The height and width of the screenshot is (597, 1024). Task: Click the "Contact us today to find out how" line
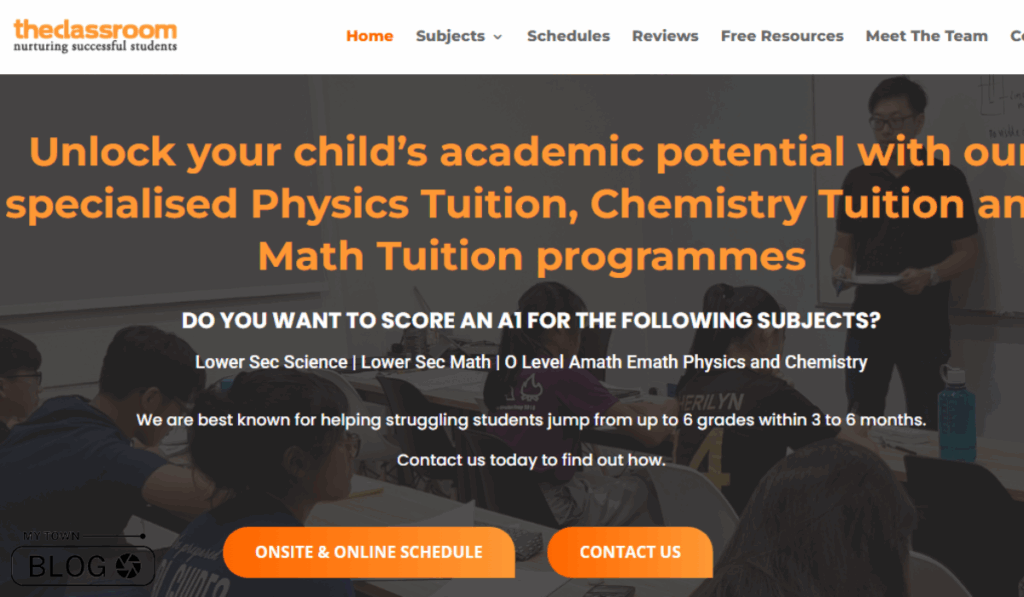click(531, 460)
